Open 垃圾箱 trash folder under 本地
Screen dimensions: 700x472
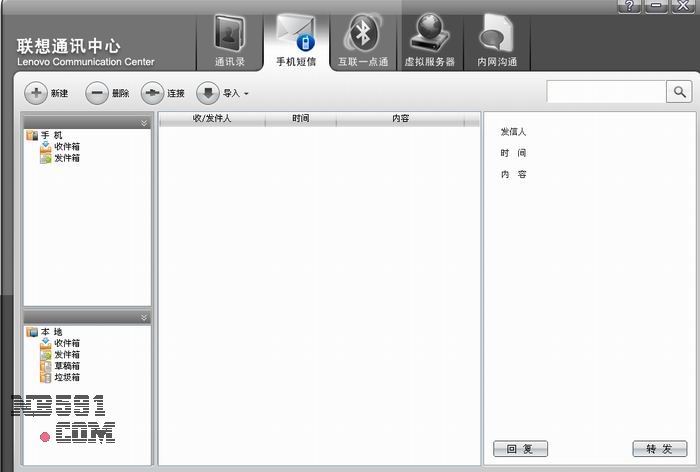66,378
